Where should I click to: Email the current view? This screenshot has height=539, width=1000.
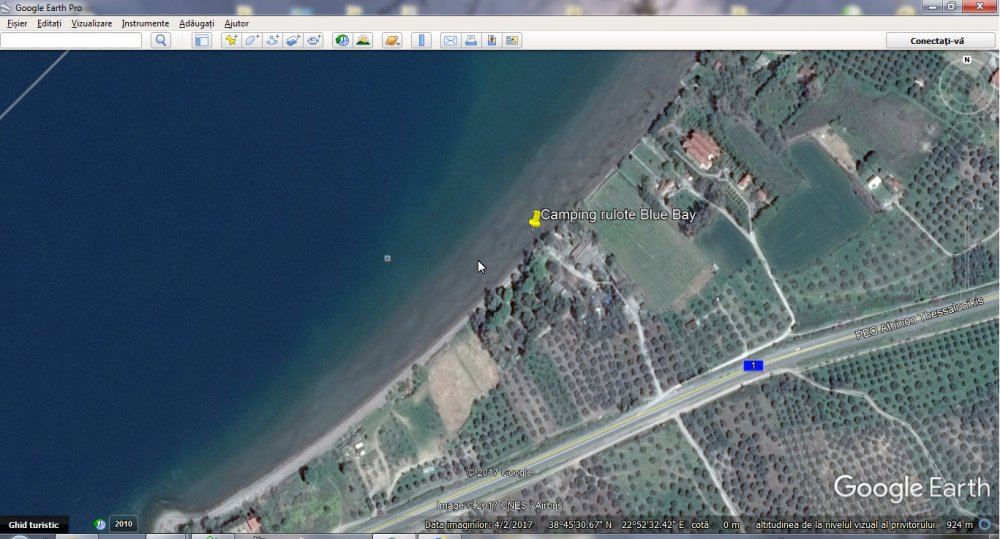tap(450, 41)
